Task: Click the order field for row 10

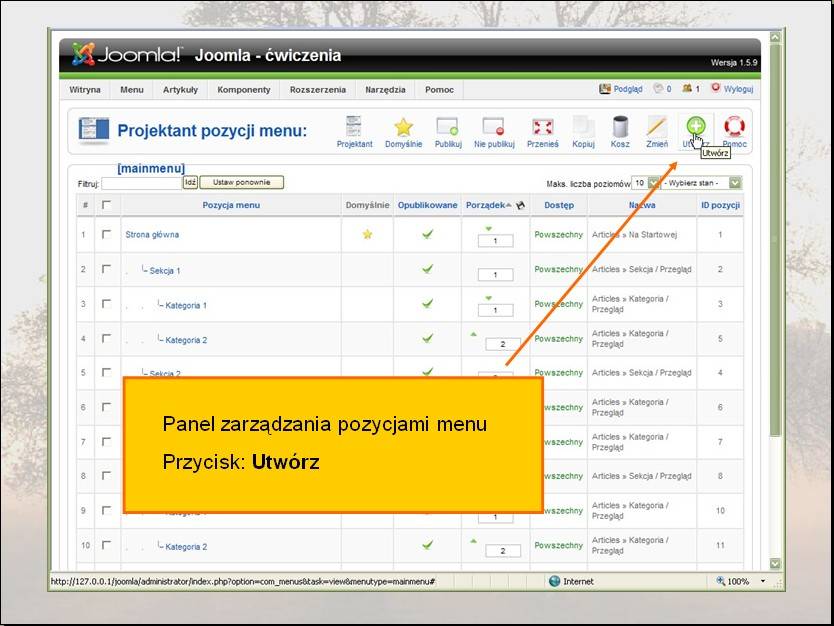Action: click(x=503, y=550)
